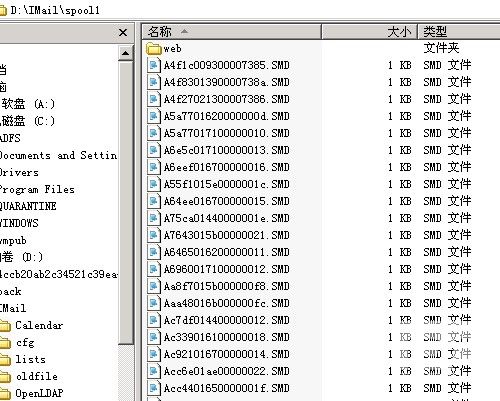
Task: Open the web folder icon
Action: 154,49
